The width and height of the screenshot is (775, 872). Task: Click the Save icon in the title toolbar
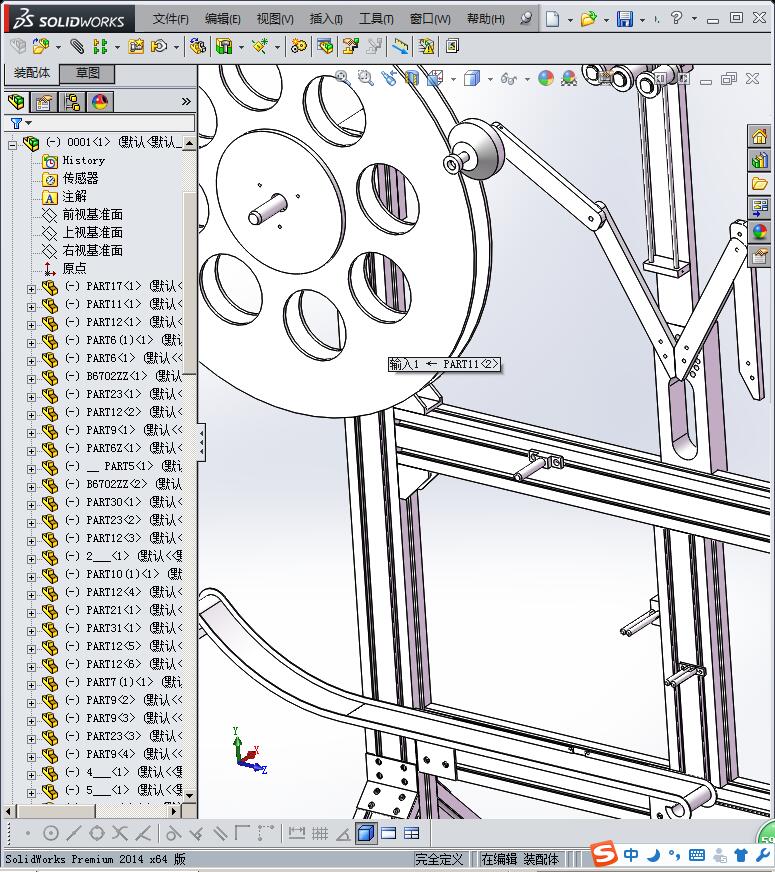click(x=624, y=19)
